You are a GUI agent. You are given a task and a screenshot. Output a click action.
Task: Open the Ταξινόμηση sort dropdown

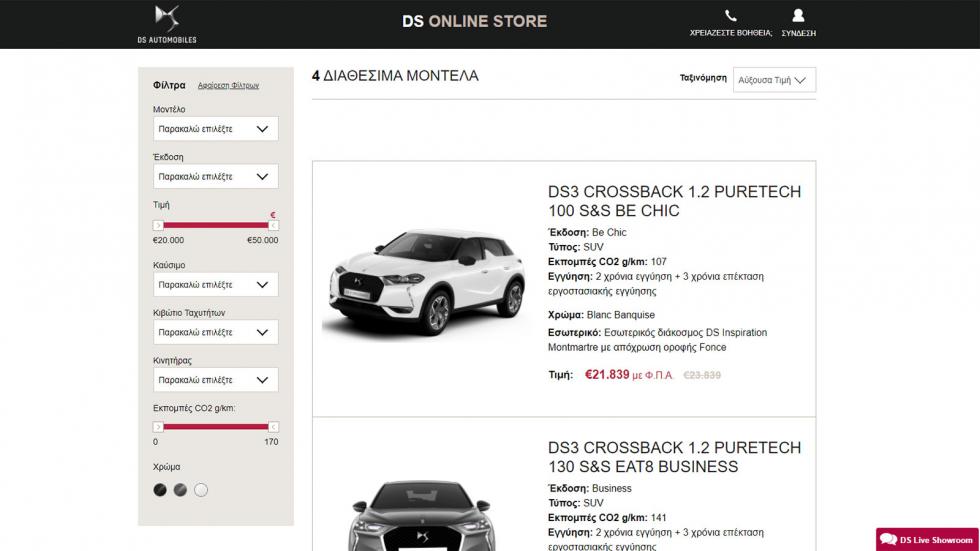point(774,80)
